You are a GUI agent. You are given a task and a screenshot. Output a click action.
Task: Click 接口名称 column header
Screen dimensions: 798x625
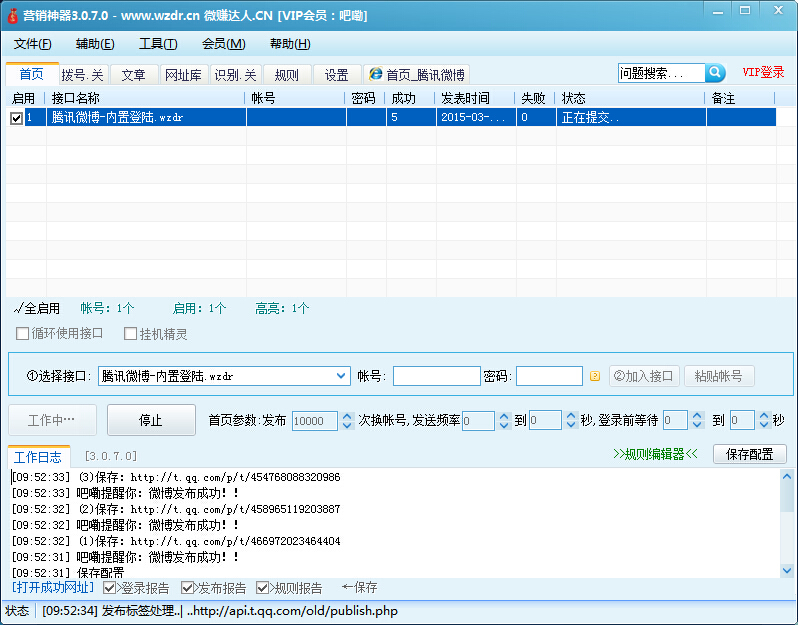pos(145,98)
